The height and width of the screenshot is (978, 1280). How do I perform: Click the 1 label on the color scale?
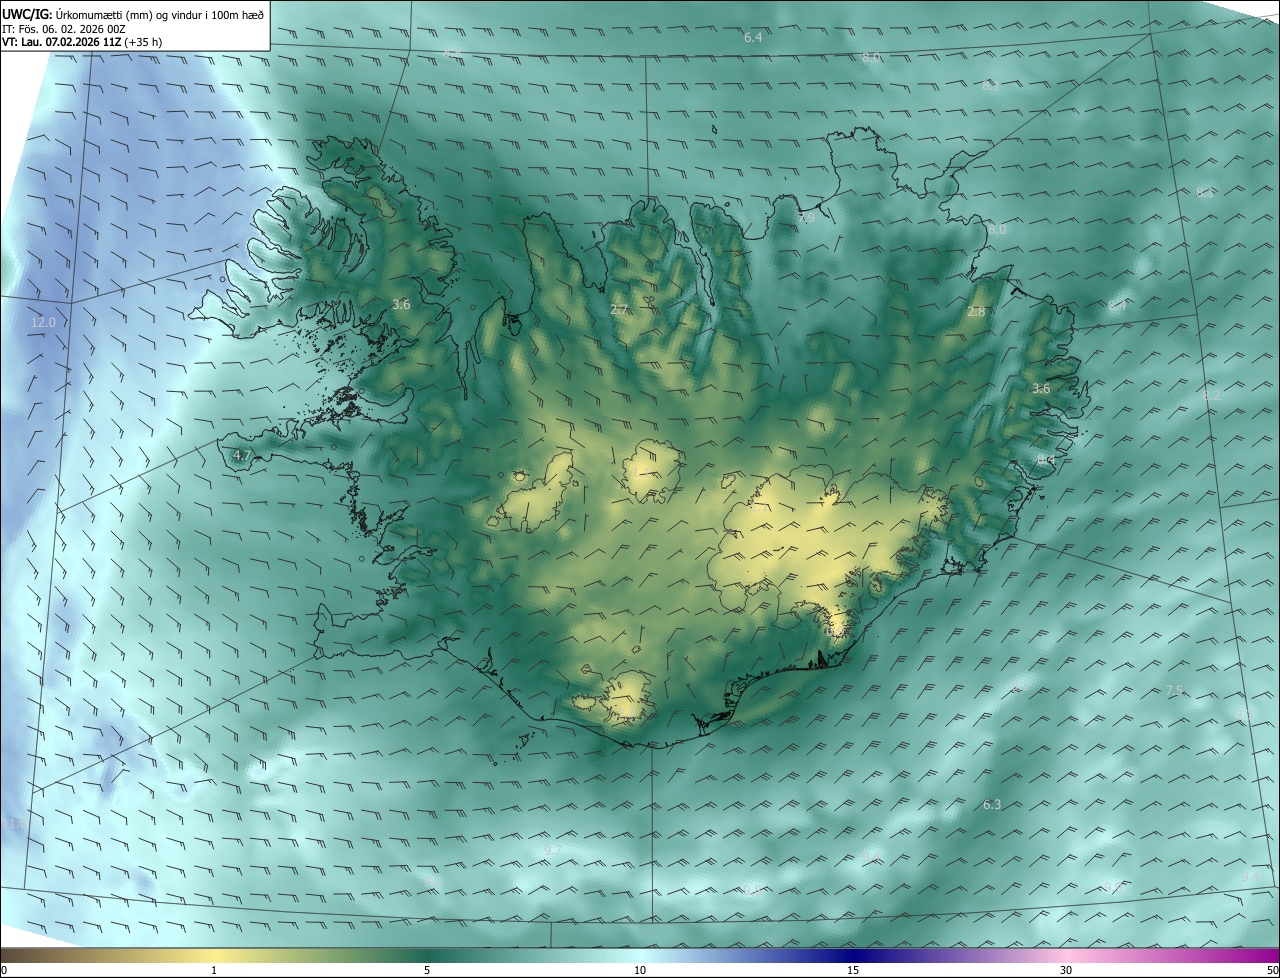[214, 971]
